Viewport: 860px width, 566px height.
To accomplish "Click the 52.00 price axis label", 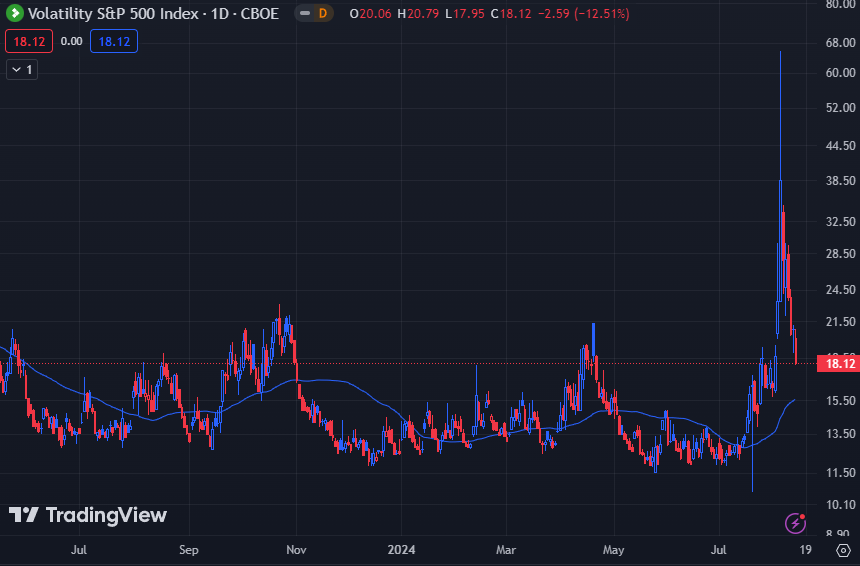I will coord(841,107).
